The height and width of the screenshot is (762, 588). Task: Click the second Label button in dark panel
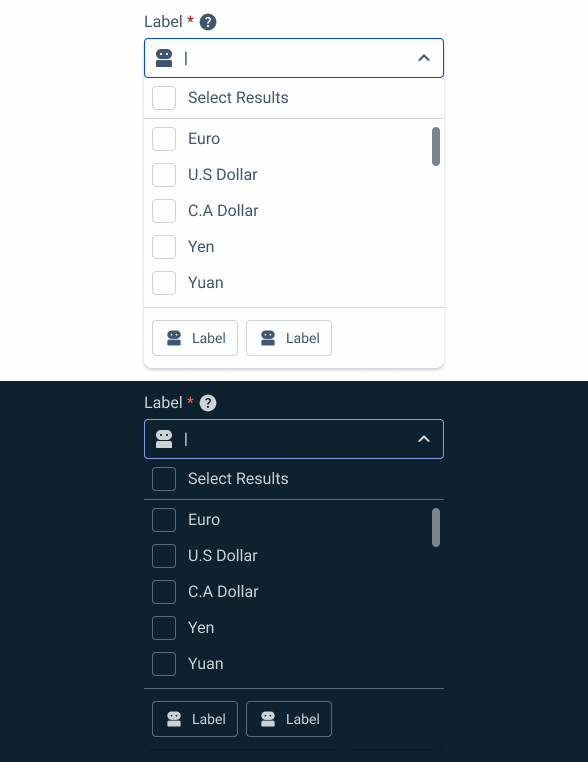[289, 719]
